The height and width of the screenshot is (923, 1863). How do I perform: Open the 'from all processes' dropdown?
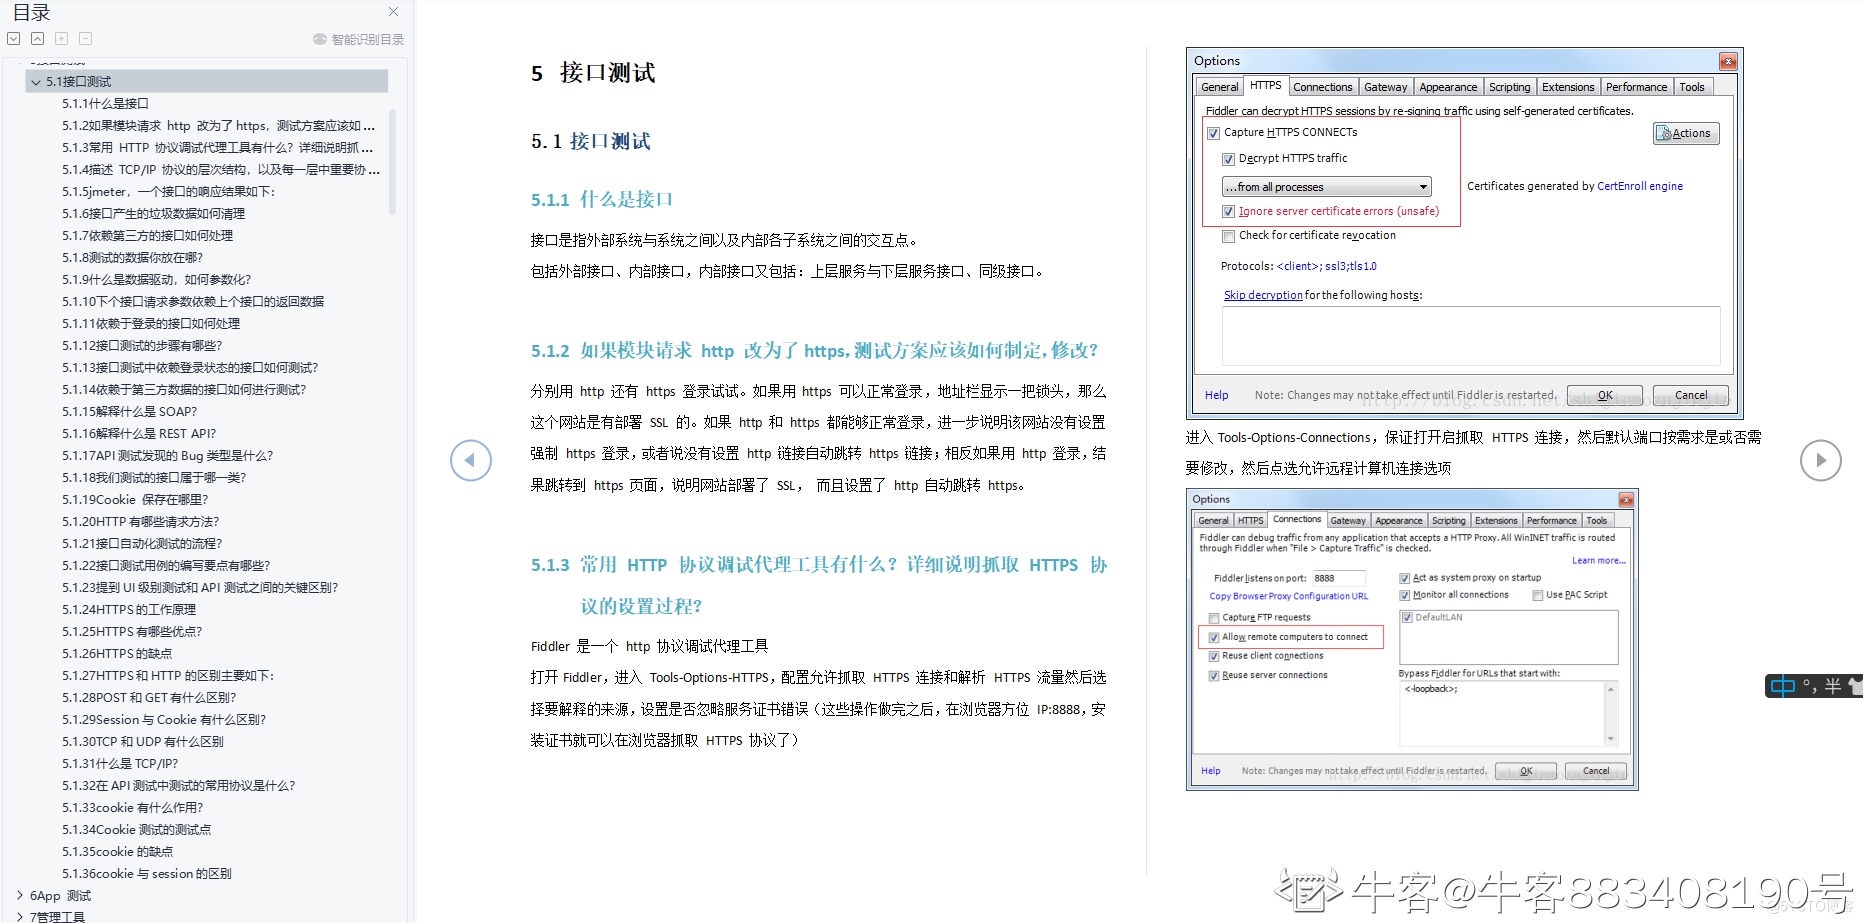click(x=1326, y=187)
